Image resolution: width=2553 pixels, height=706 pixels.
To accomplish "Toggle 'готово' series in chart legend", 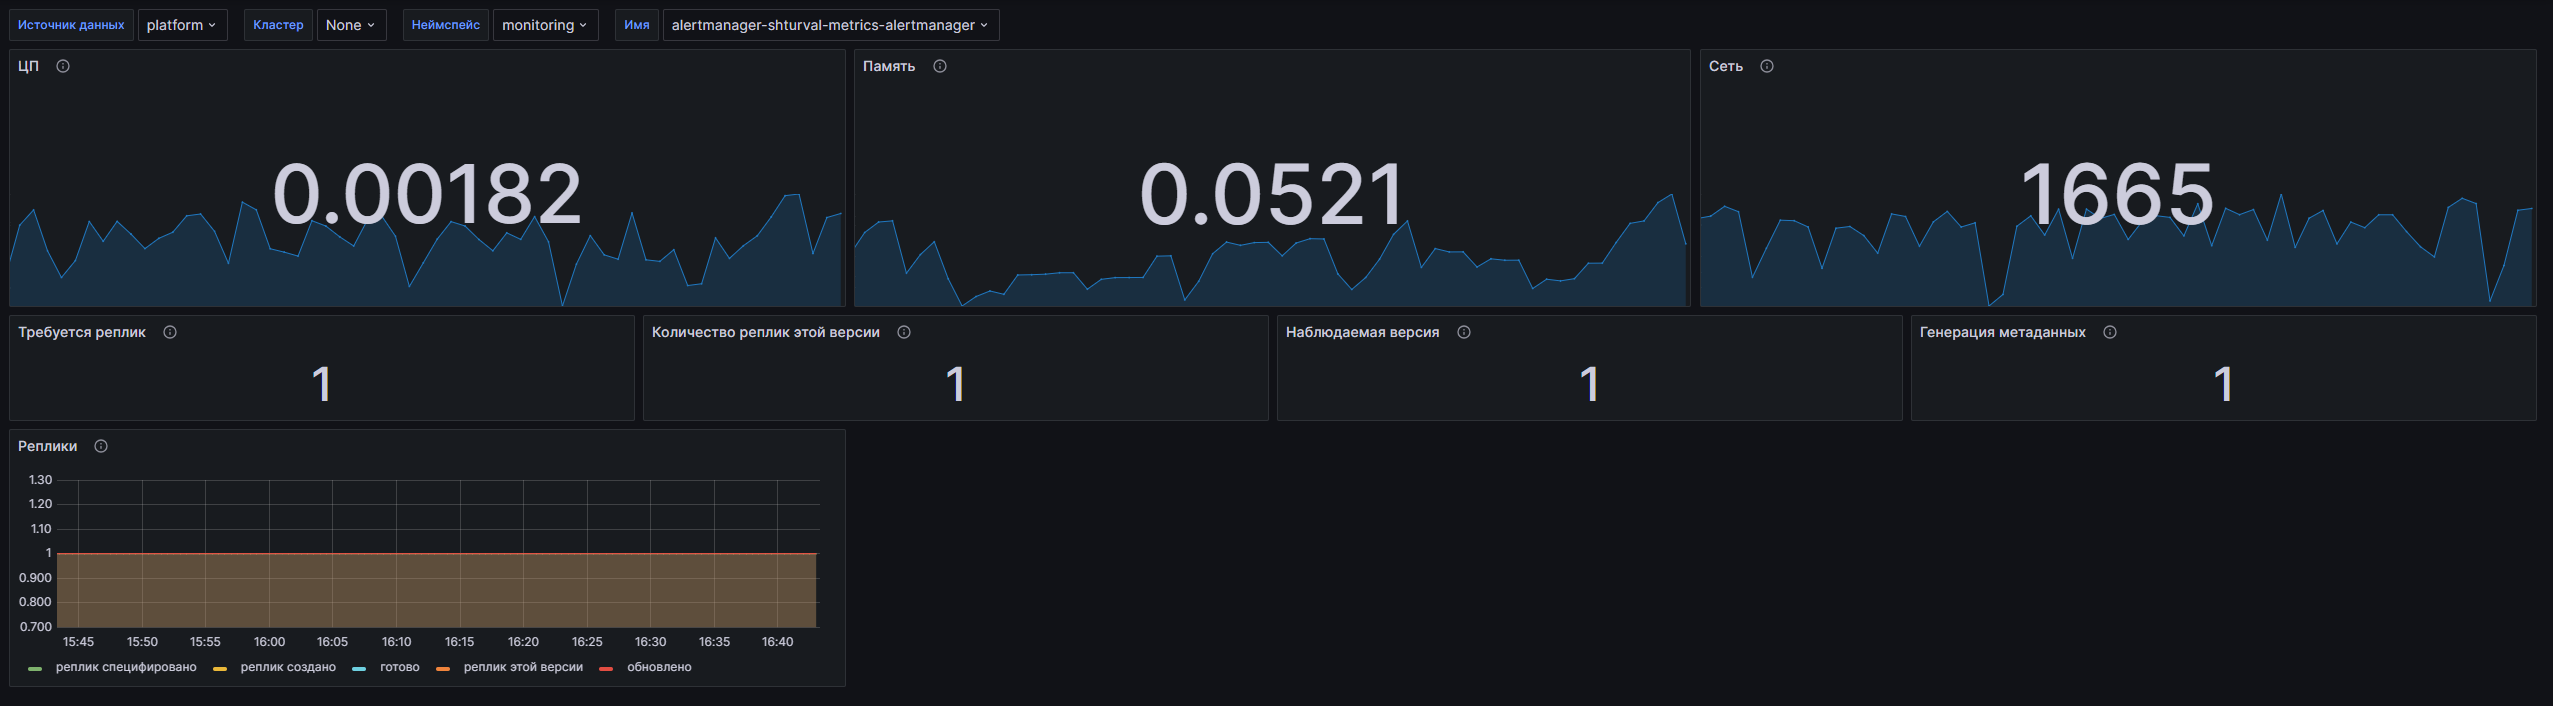I will pos(399,667).
